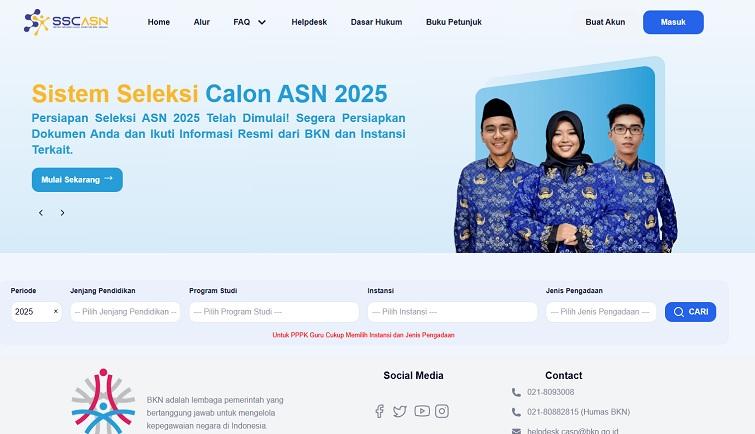Open the Pilih Instansi dropdown
Image resolution: width=755 pixels, height=434 pixels.
(x=452, y=312)
